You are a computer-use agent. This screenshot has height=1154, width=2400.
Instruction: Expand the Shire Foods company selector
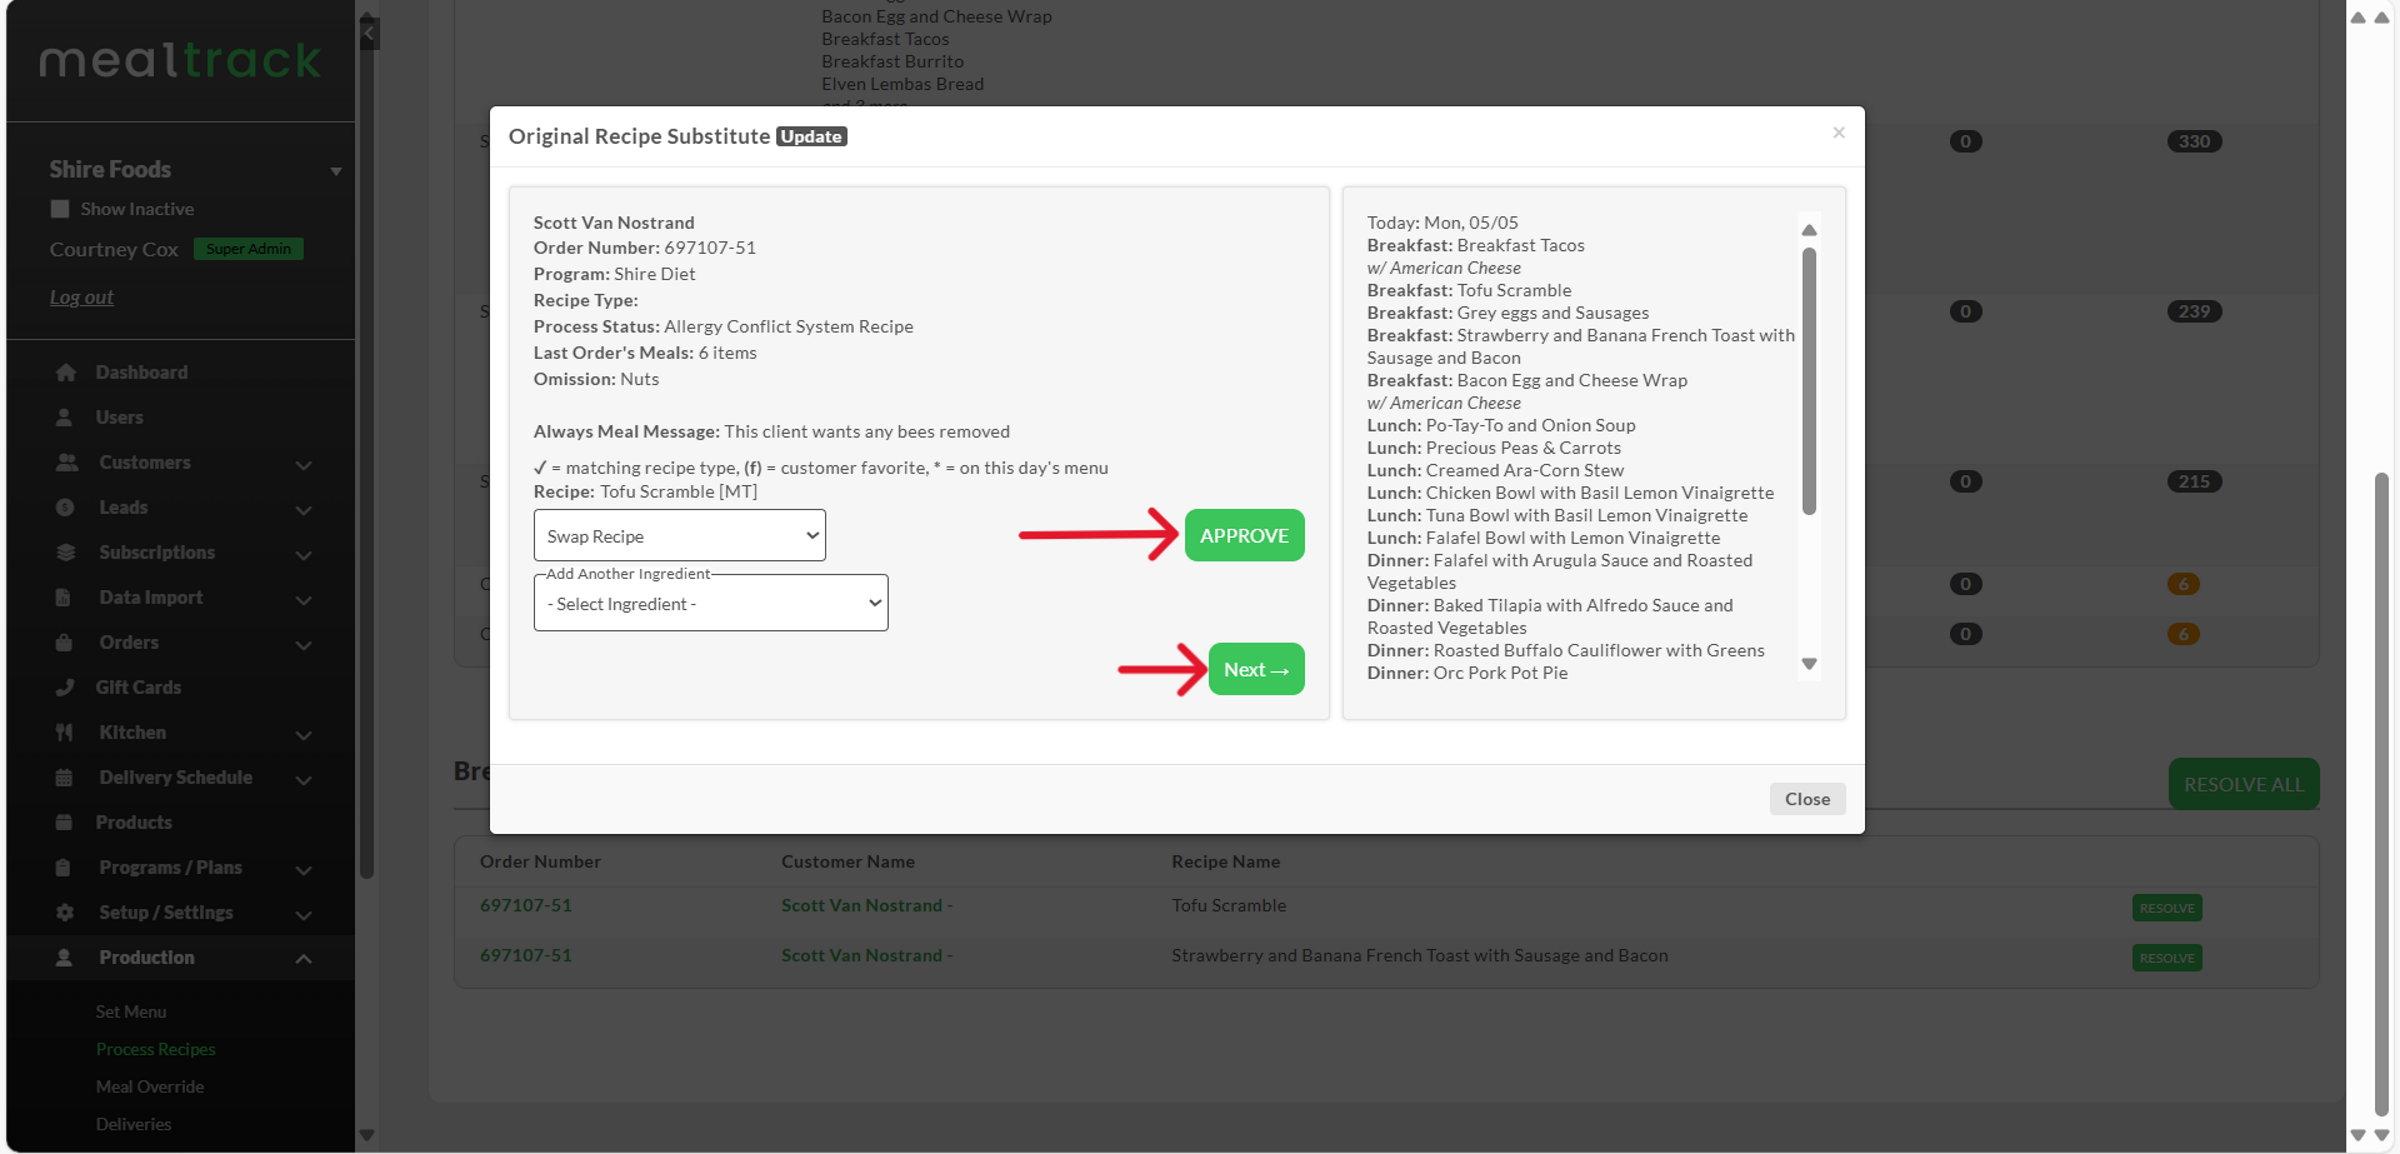pyautogui.click(x=336, y=171)
